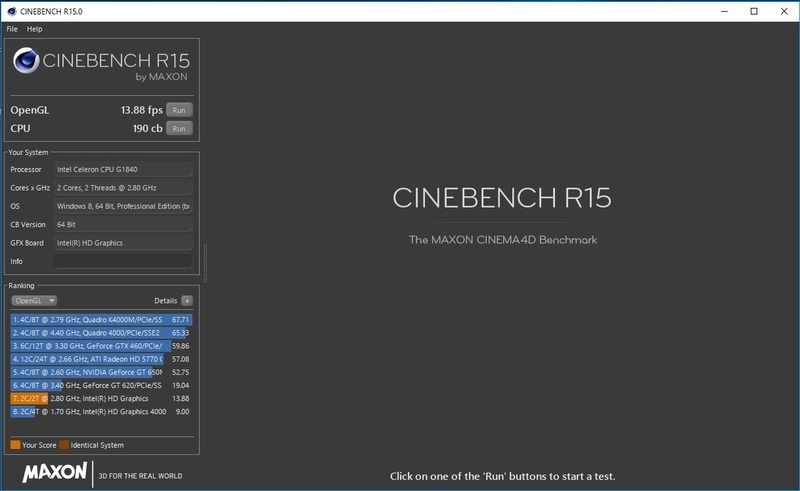
Task: Run the CPU benchmark test
Action: tap(179, 129)
